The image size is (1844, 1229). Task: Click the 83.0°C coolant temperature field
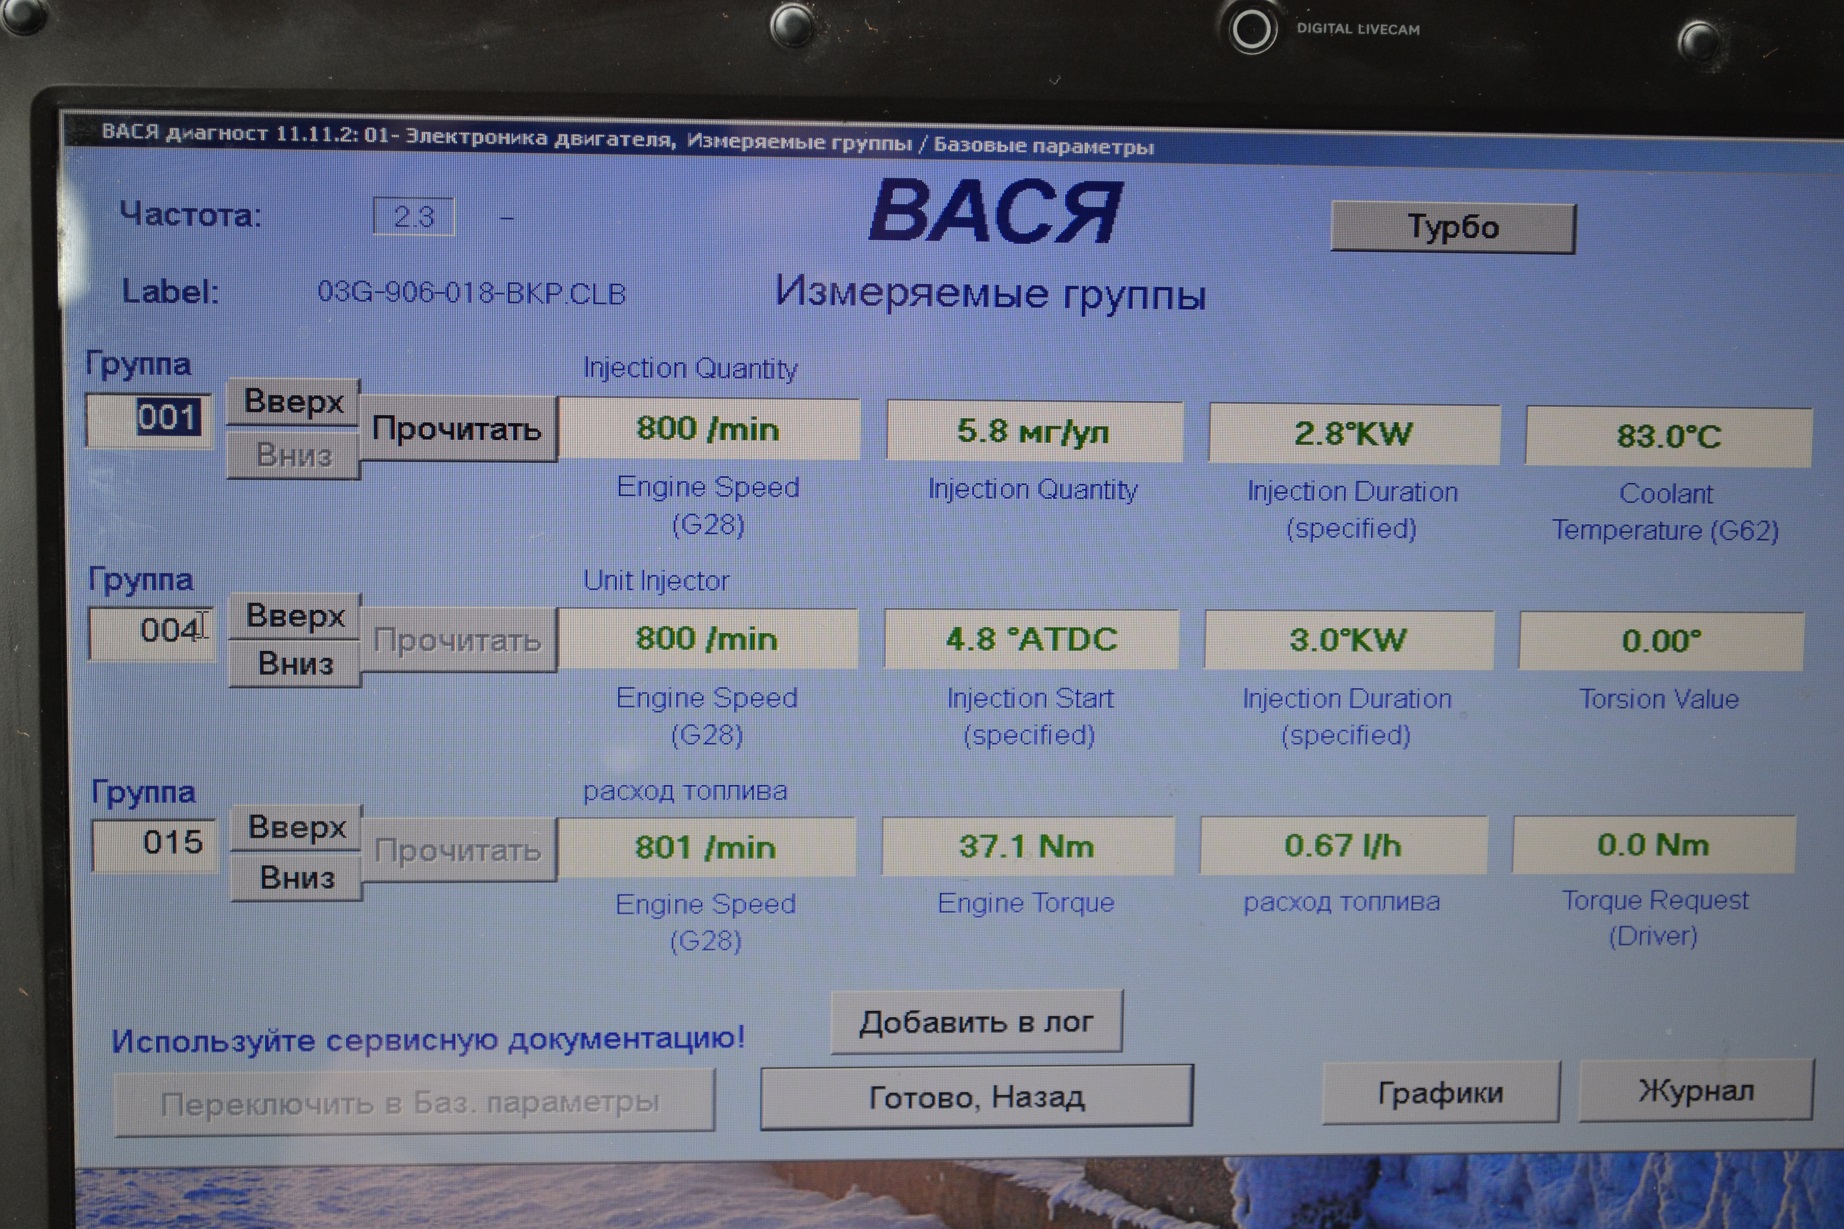pos(1668,437)
